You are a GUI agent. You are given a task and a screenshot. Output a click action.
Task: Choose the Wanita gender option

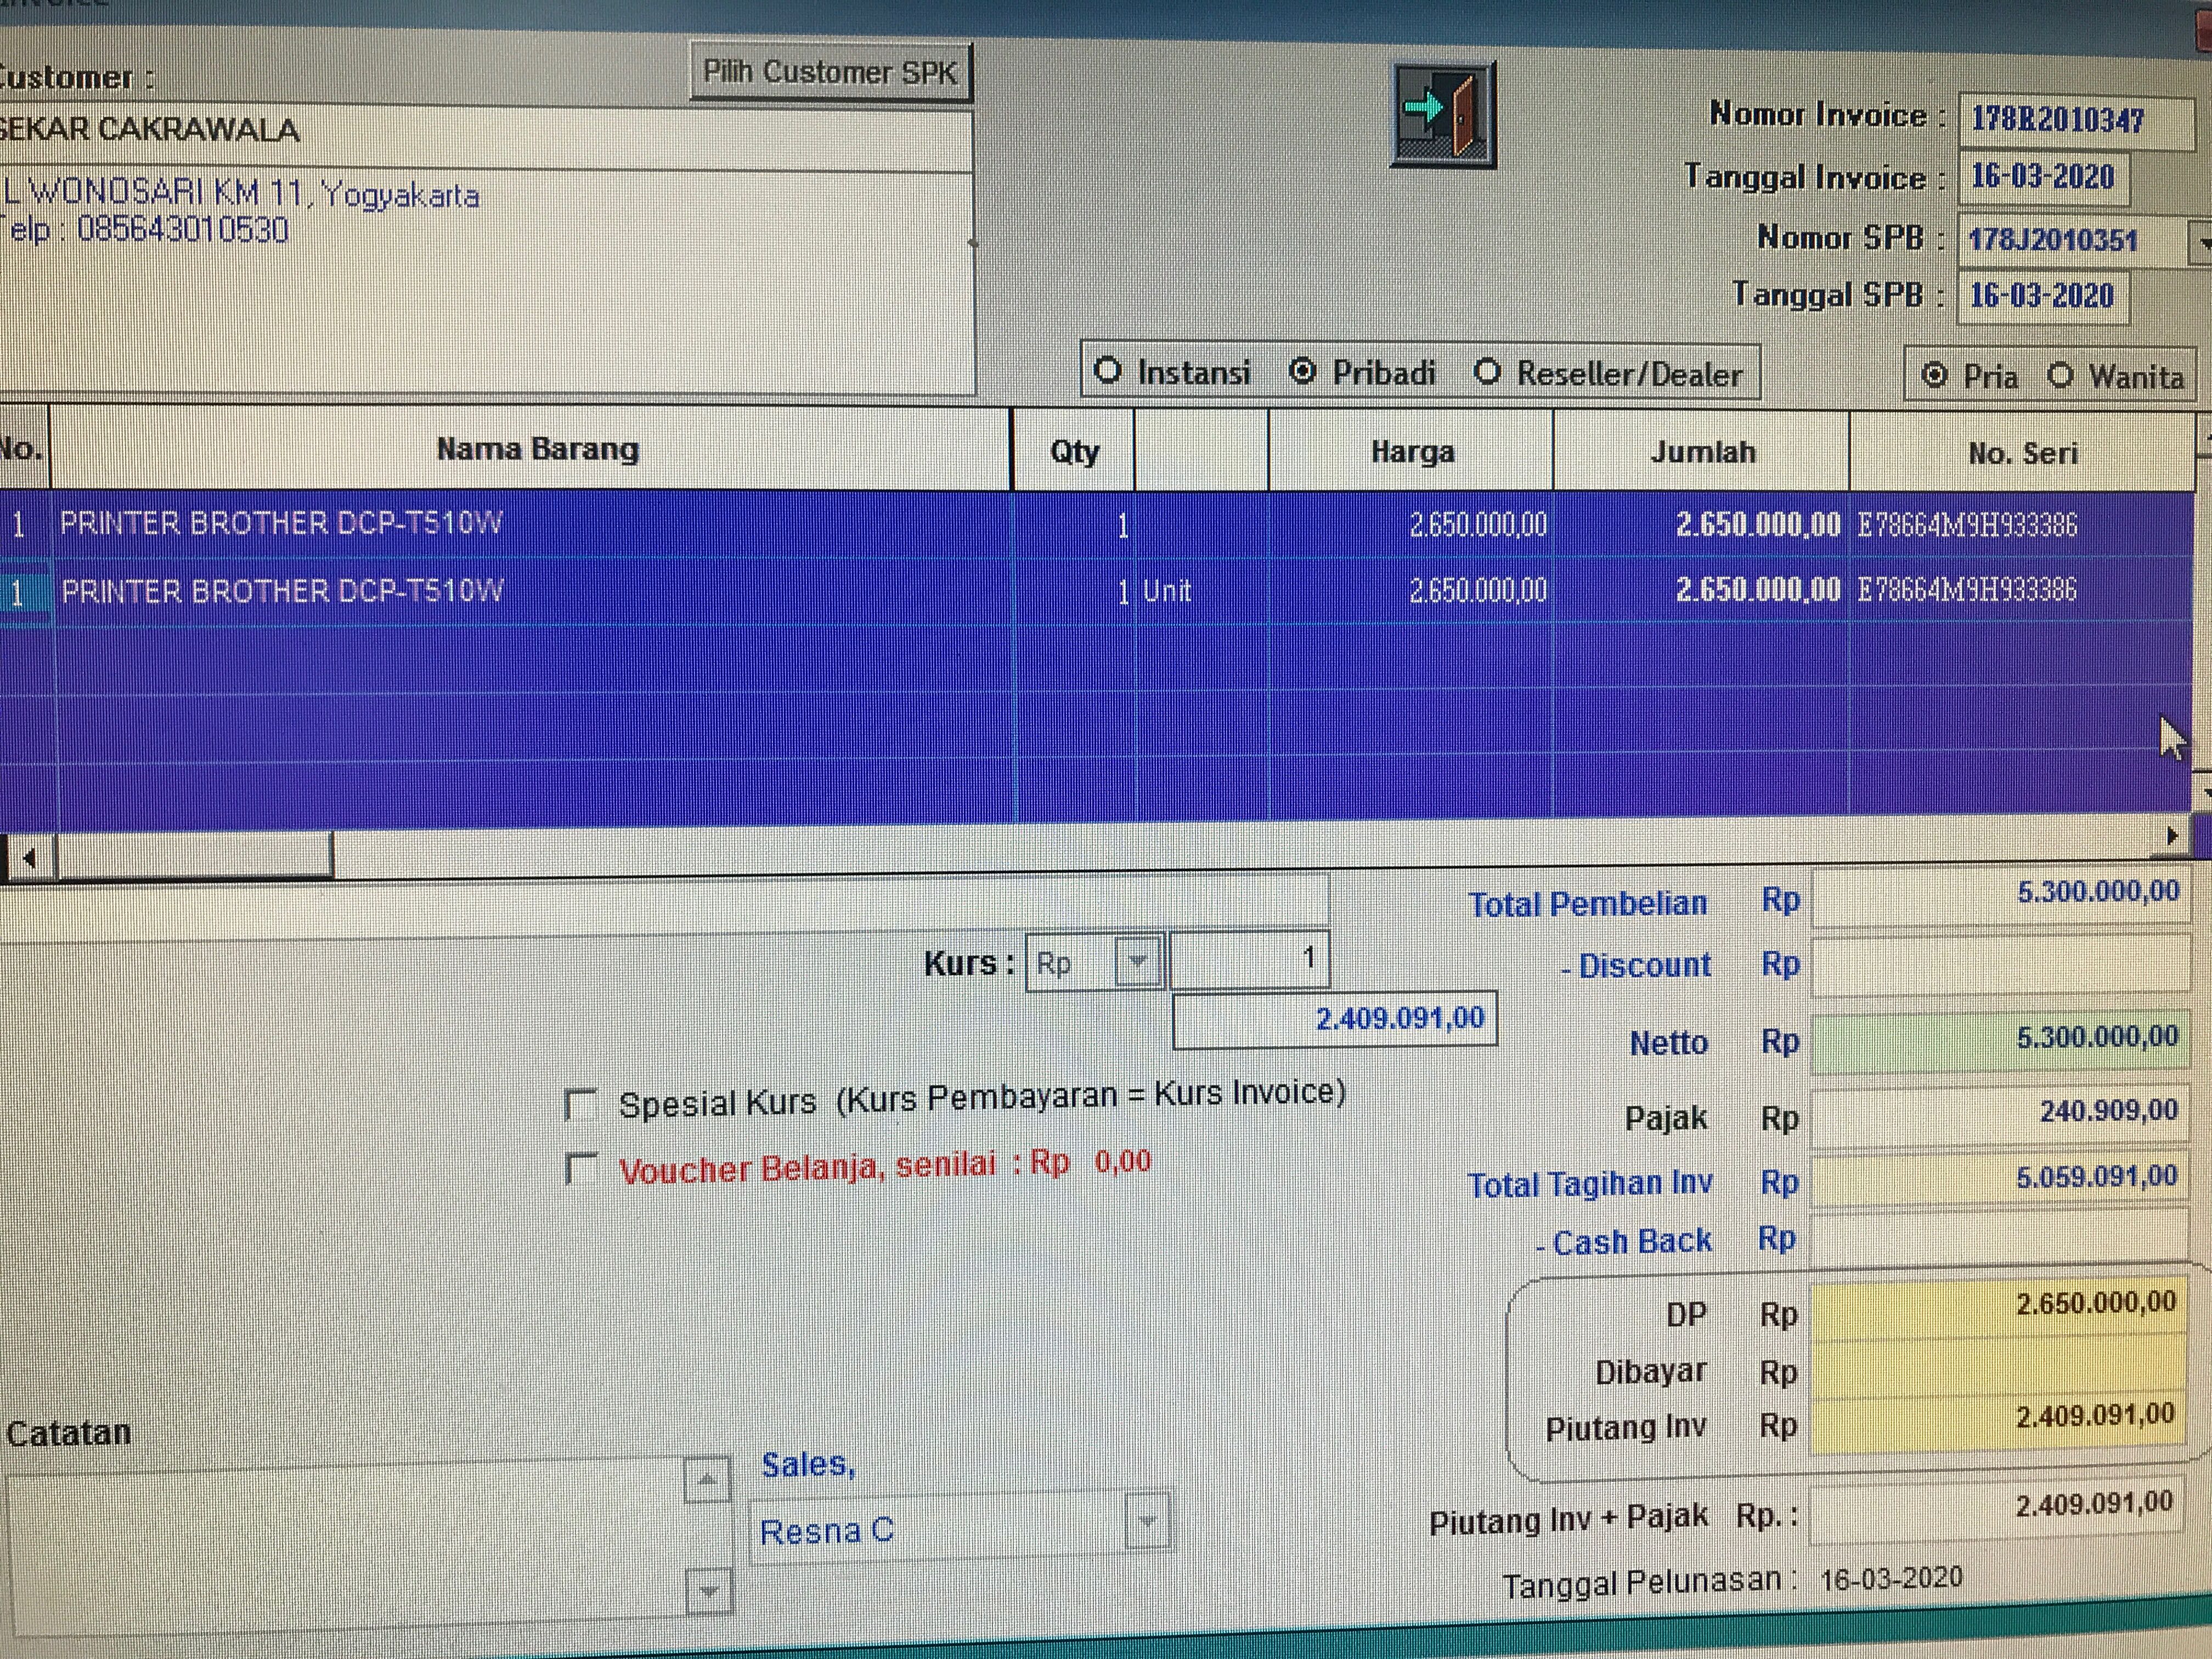pyautogui.click(x=2060, y=376)
